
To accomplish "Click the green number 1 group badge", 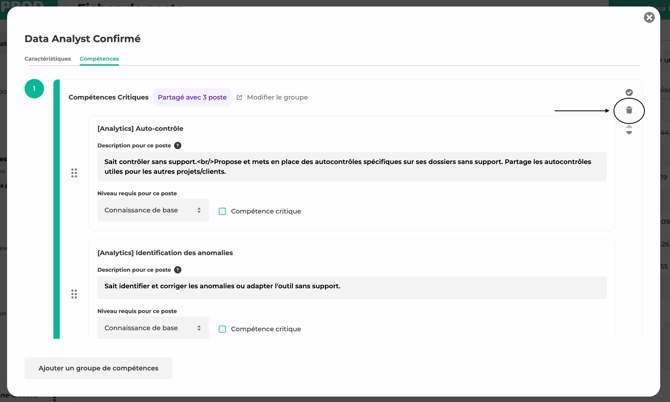I will (34, 89).
